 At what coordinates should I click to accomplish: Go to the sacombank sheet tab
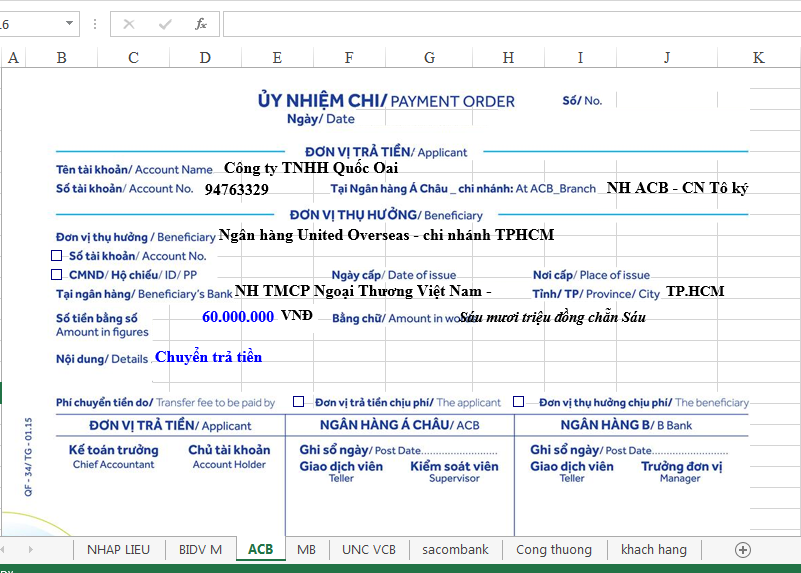pyautogui.click(x=455, y=549)
